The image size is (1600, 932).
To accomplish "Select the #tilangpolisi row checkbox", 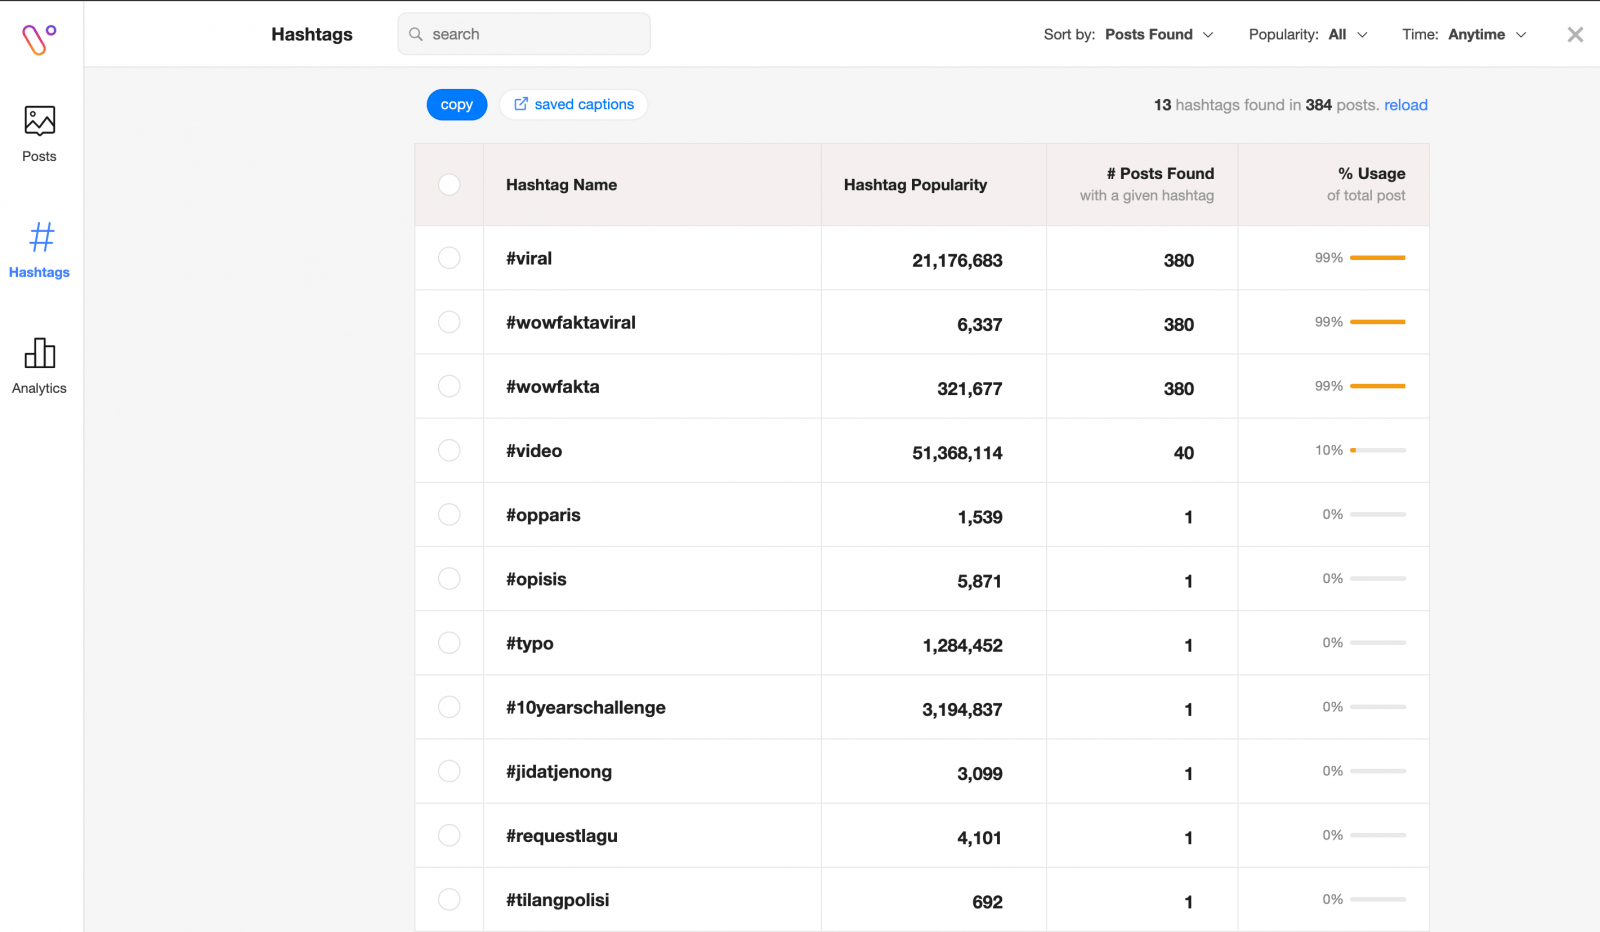I will [x=449, y=899].
